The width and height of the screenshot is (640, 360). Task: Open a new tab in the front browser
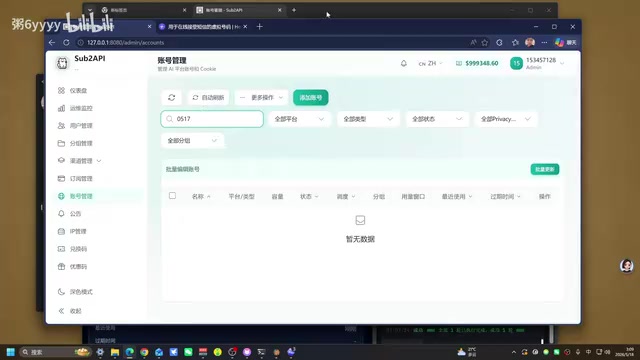coord(260,27)
